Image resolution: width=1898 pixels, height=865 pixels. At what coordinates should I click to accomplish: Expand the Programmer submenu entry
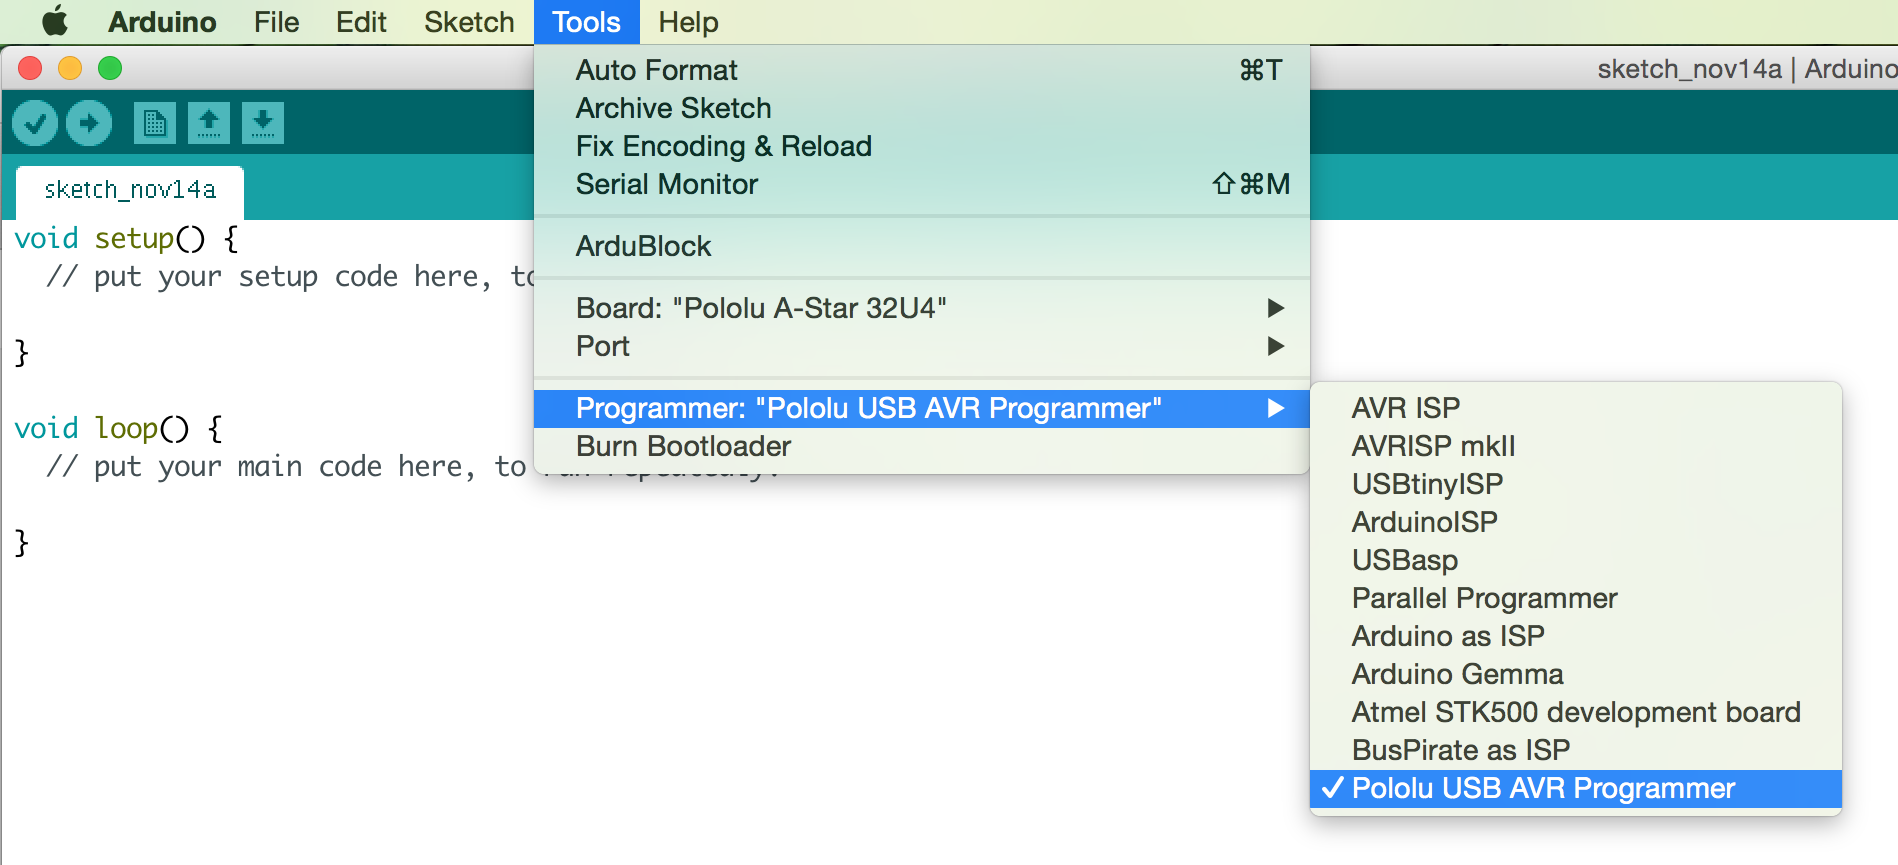click(x=922, y=408)
